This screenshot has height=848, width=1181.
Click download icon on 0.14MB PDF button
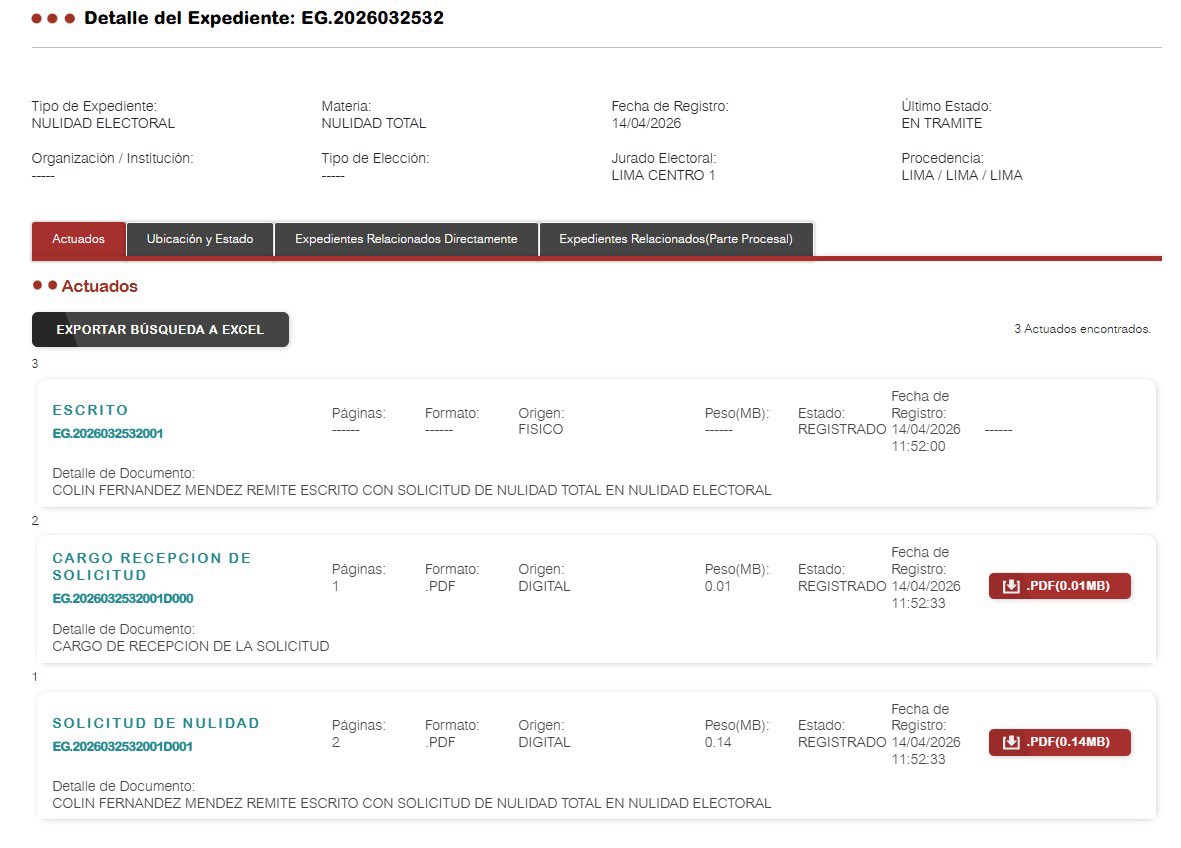(x=1011, y=743)
